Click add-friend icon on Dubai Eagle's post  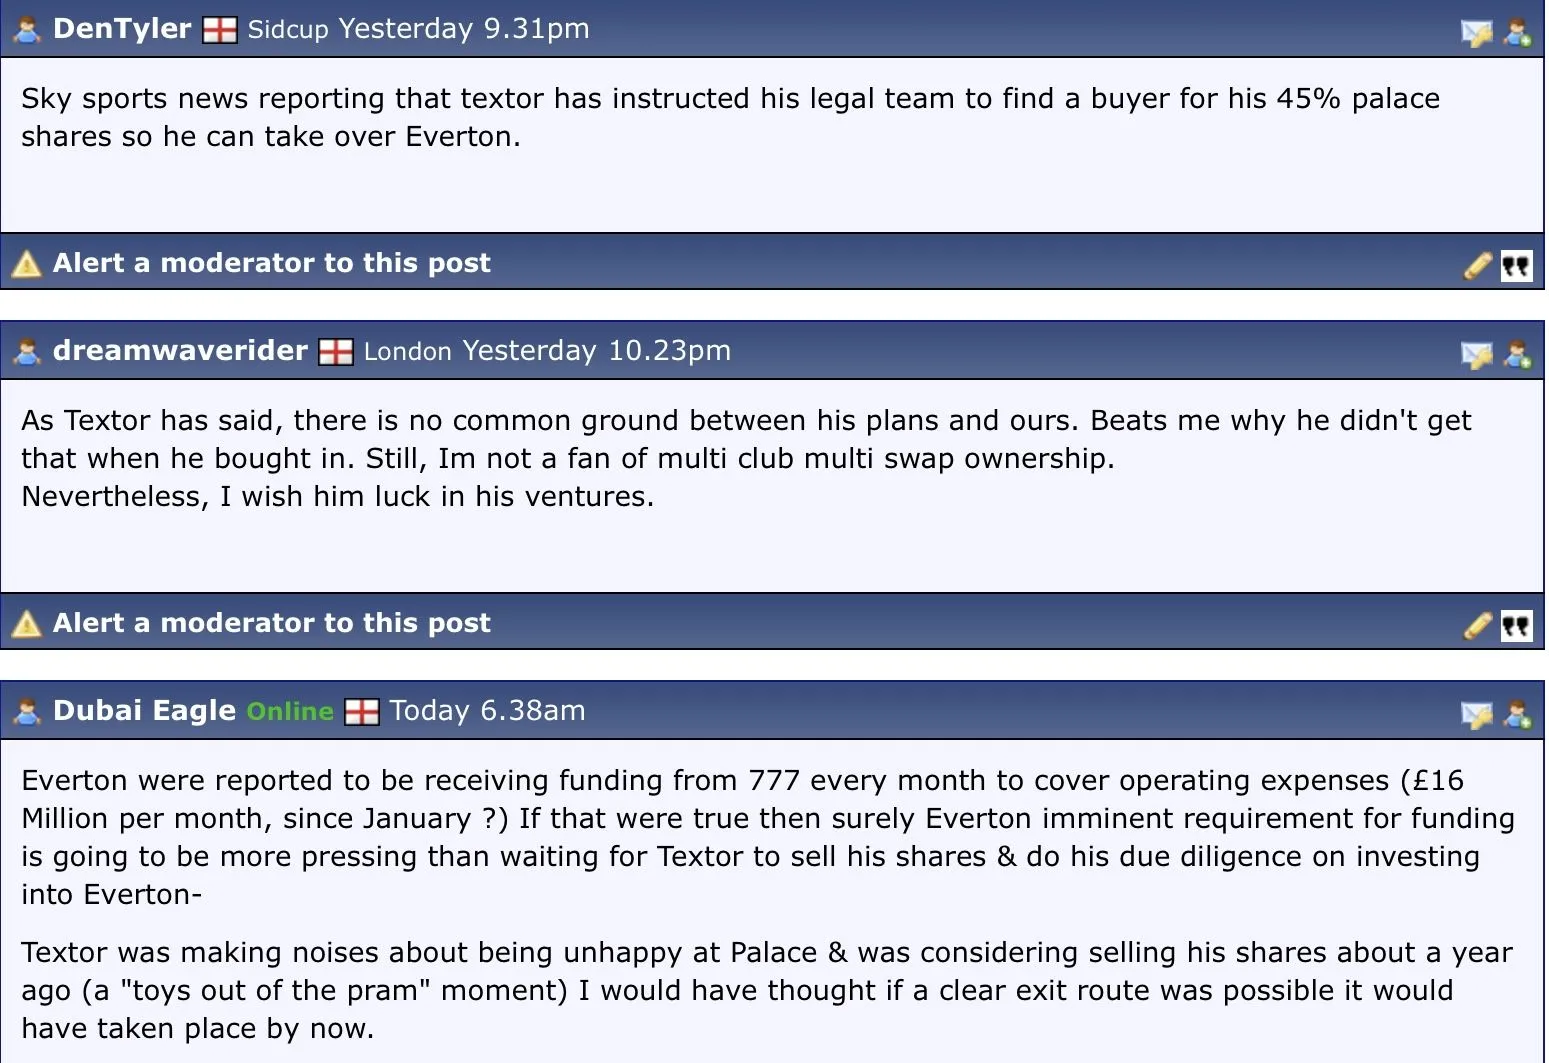click(1517, 715)
